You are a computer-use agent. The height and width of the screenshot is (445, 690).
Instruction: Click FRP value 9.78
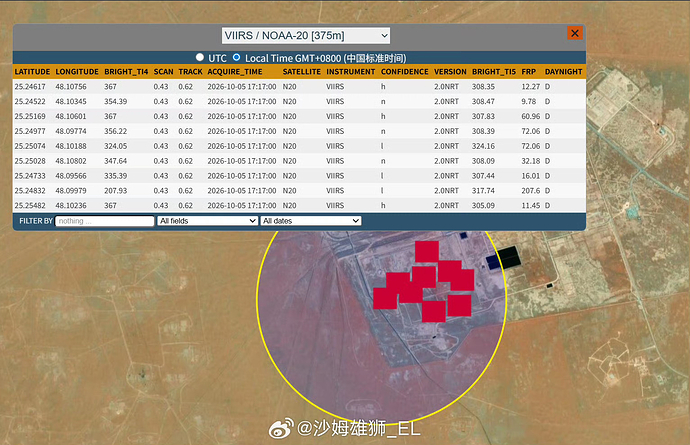tap(529, 102)
